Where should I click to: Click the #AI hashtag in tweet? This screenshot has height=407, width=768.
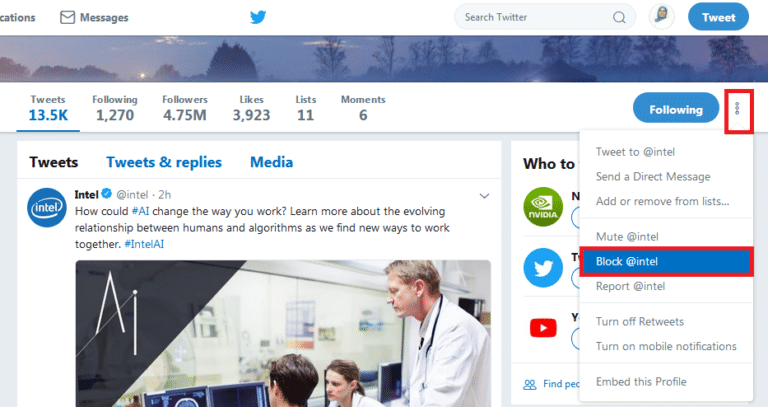pyautogui.click(x=141, y=211)
